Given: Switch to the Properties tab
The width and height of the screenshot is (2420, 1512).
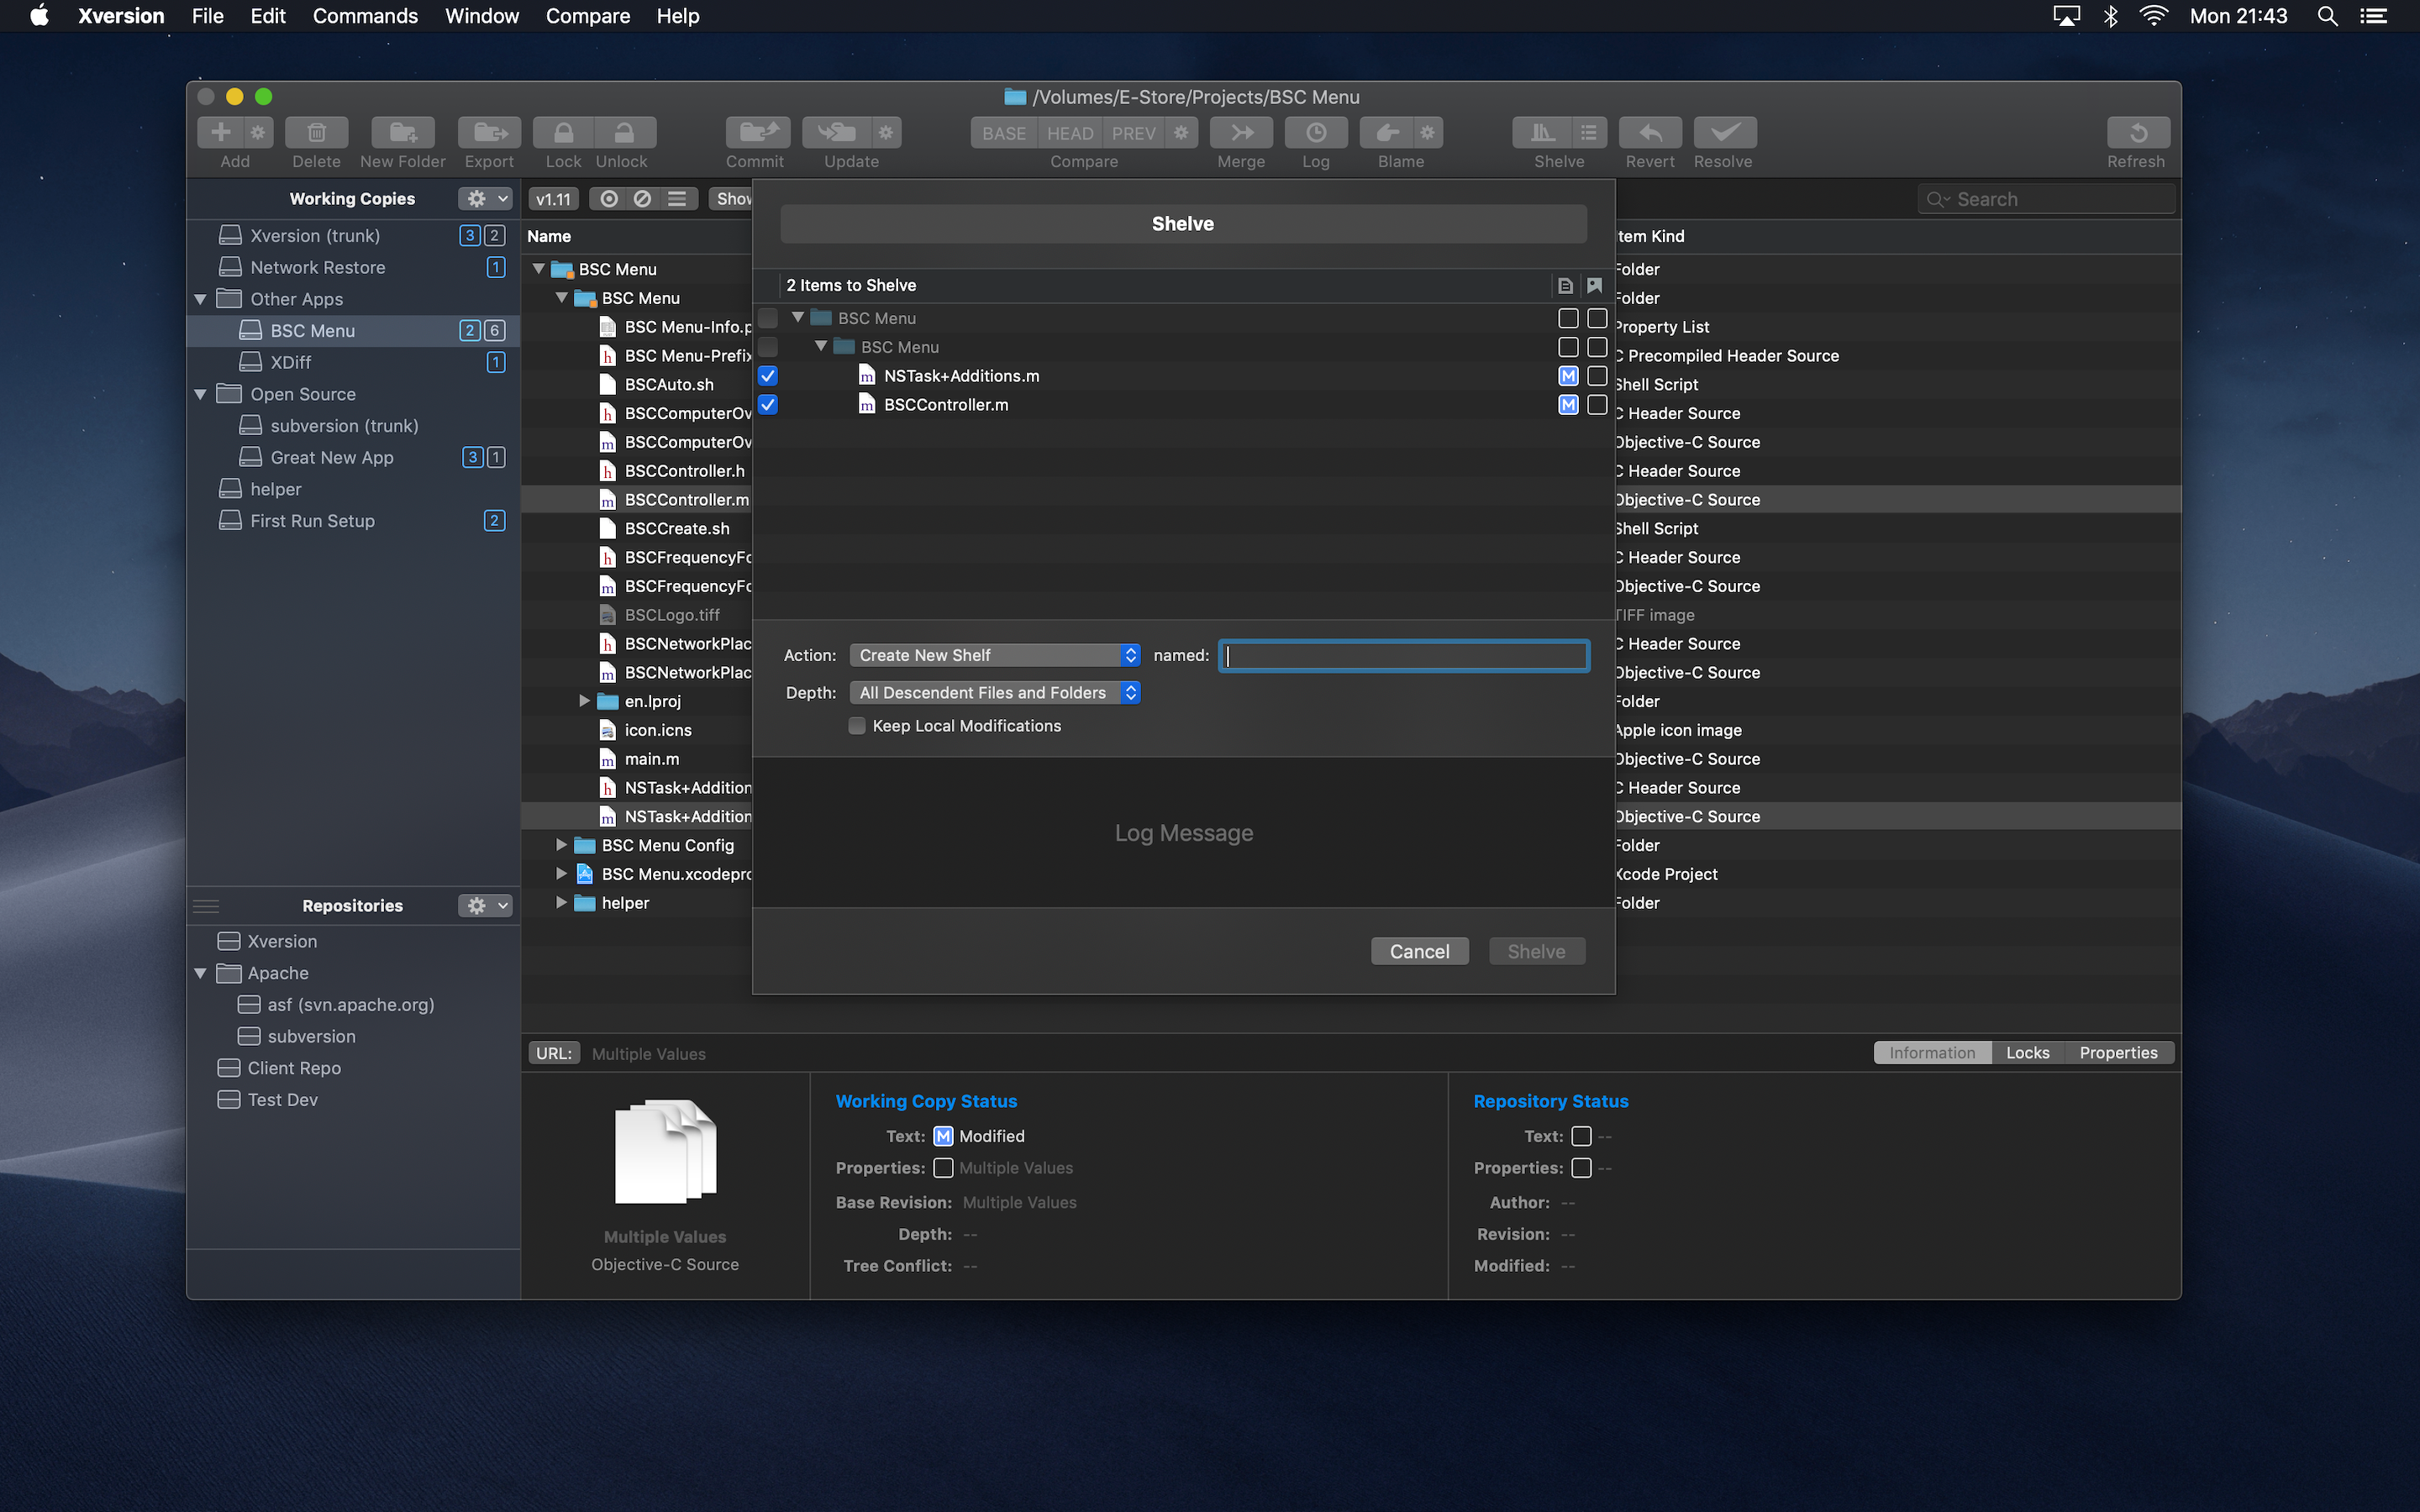Looking at the screenshot, I should (x=2118, y=1053).
